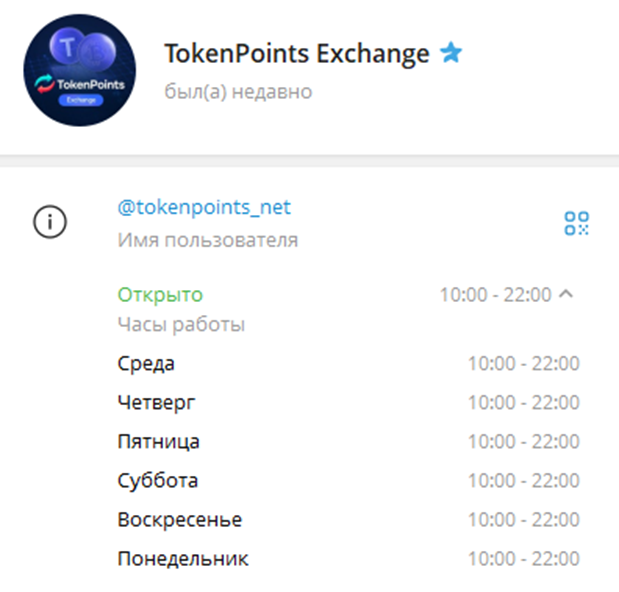Click Понедельник's 10:00 - 22:00 time
Image resolution: width=619 pixels, height=592 pixels.
(523, 559)
